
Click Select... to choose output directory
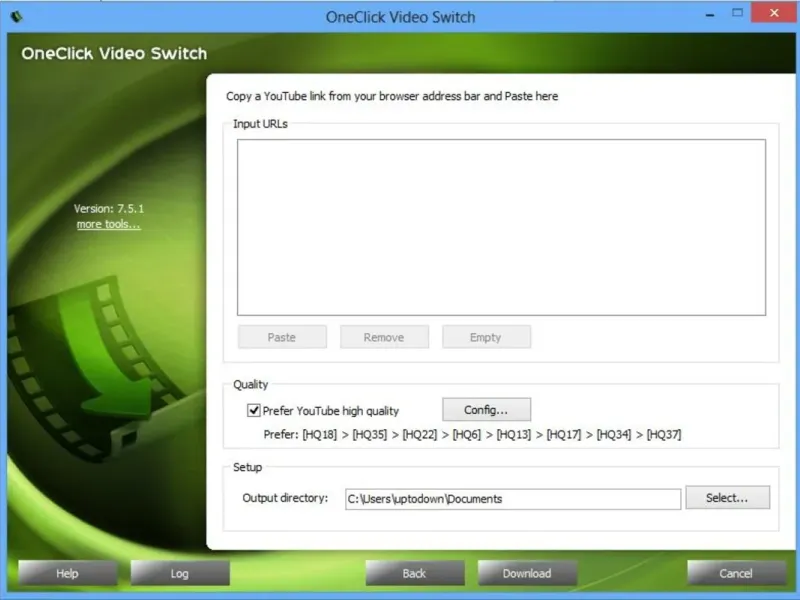[x=728, y=497]
